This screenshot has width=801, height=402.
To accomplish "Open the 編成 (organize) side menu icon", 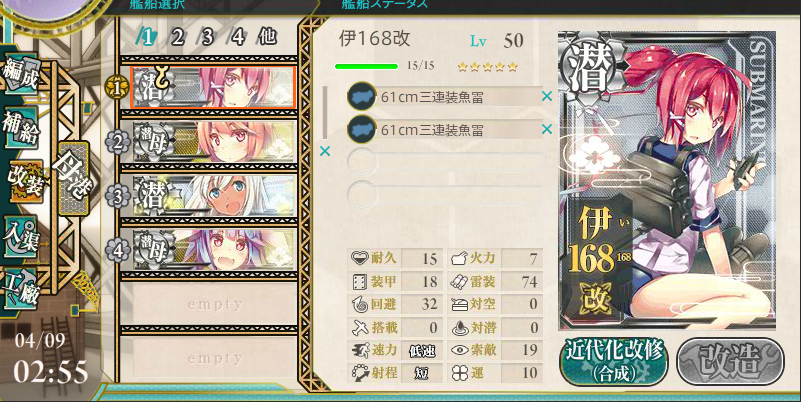I will click(20, 76).
